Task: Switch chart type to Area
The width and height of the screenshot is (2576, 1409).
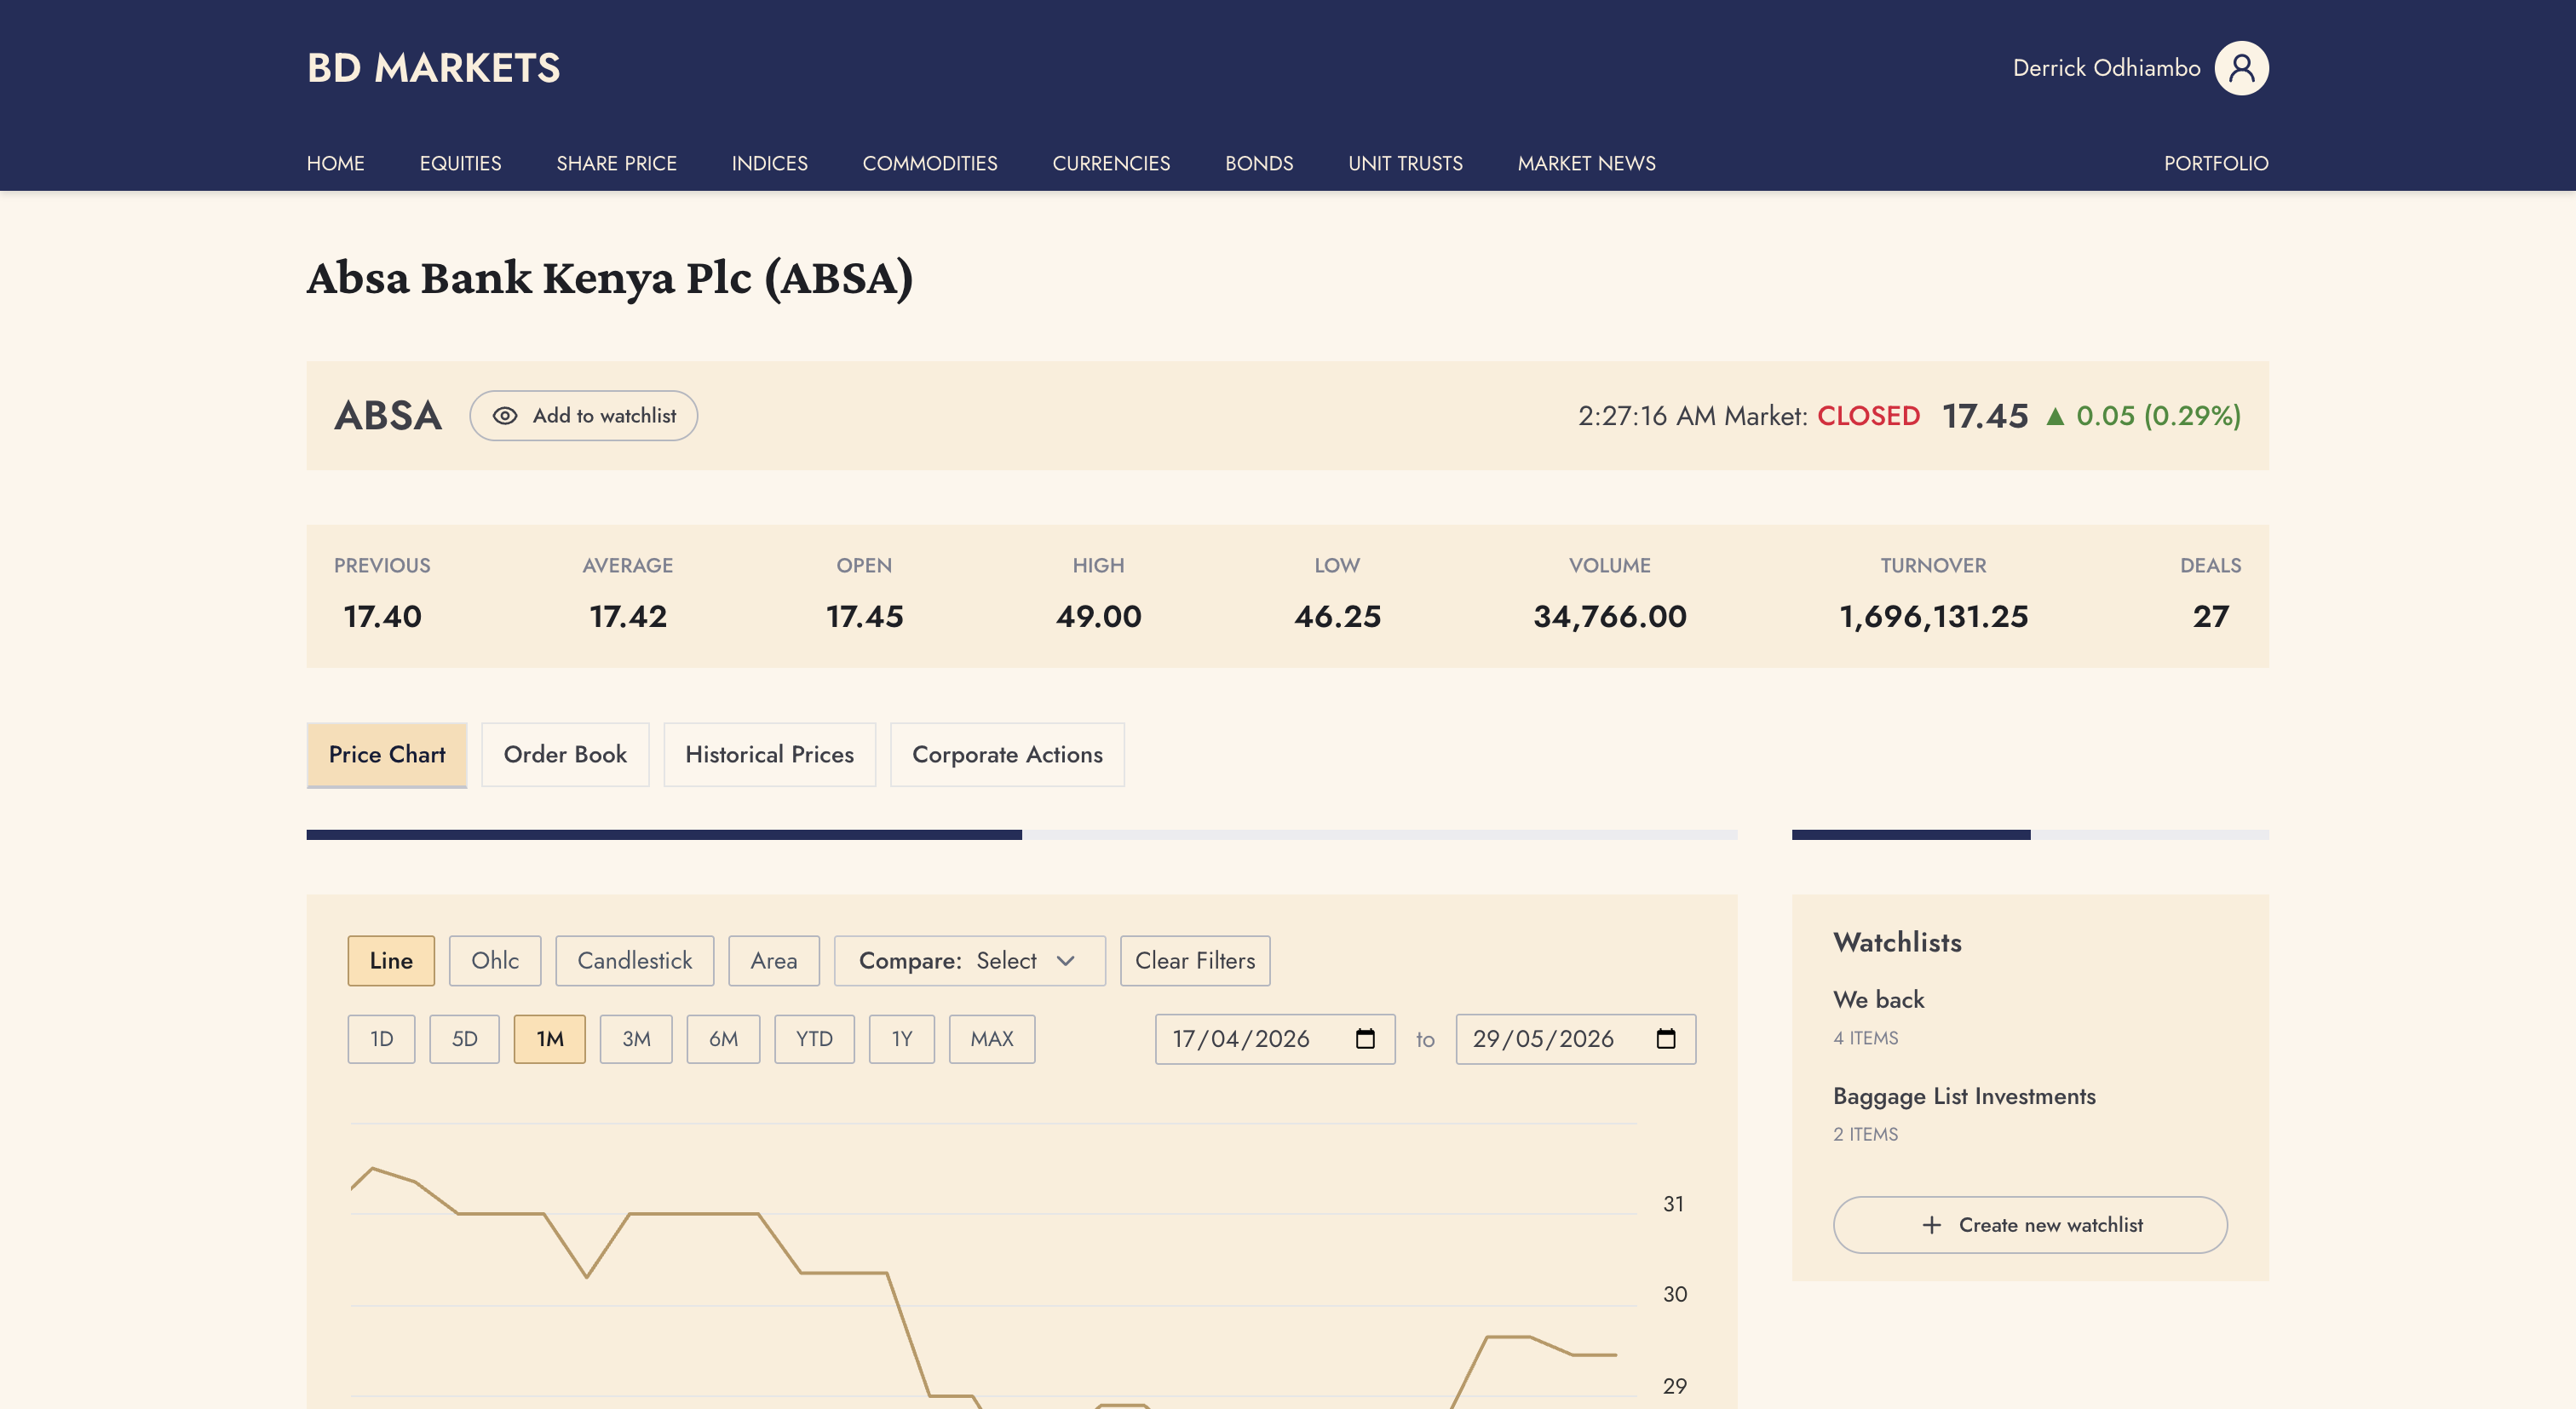Action: [774, 961]
